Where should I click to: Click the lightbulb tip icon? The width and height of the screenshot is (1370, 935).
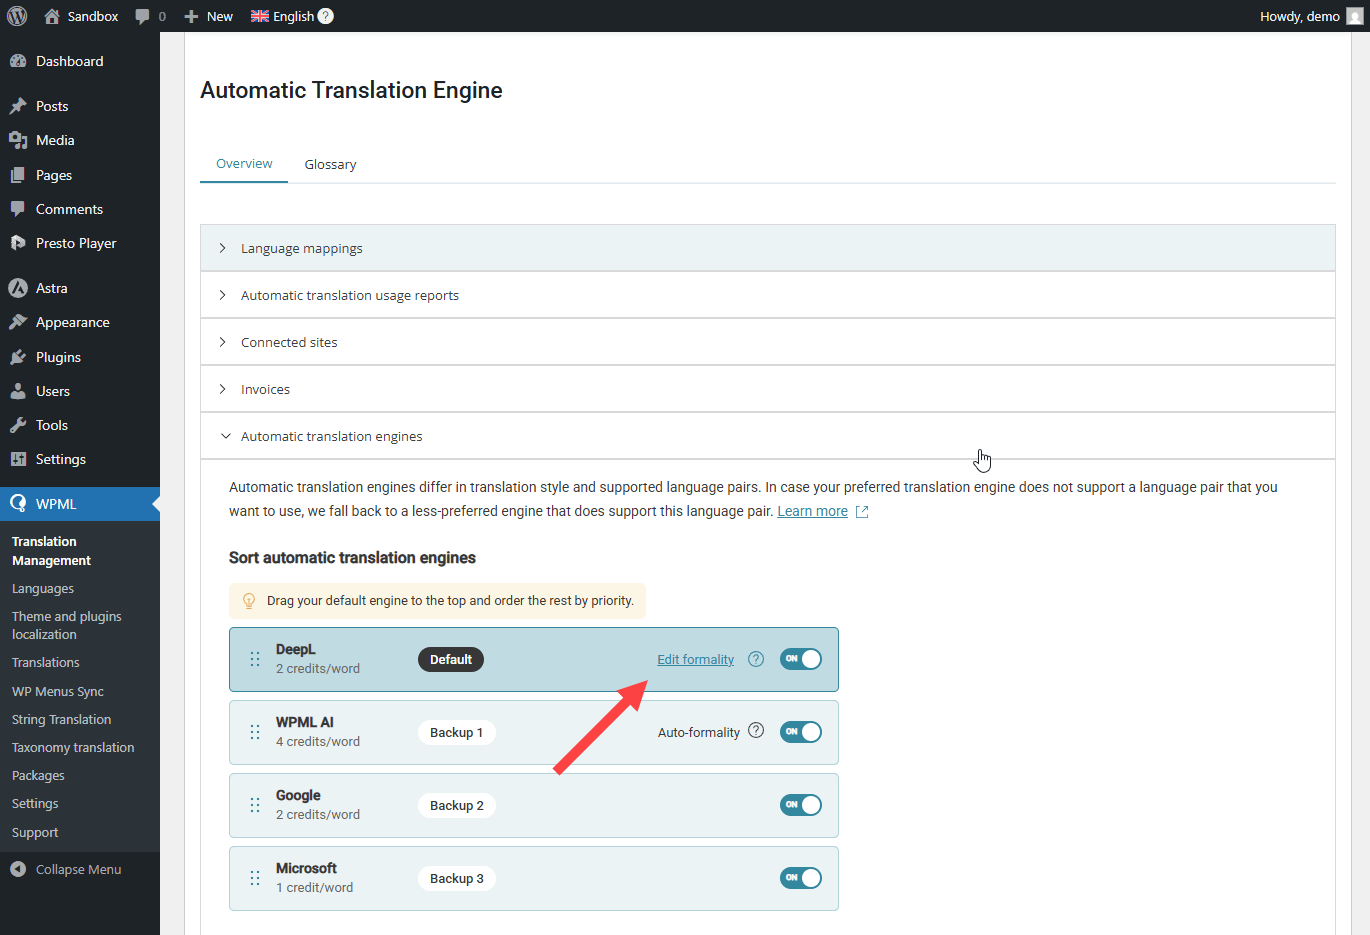(249, 601)
